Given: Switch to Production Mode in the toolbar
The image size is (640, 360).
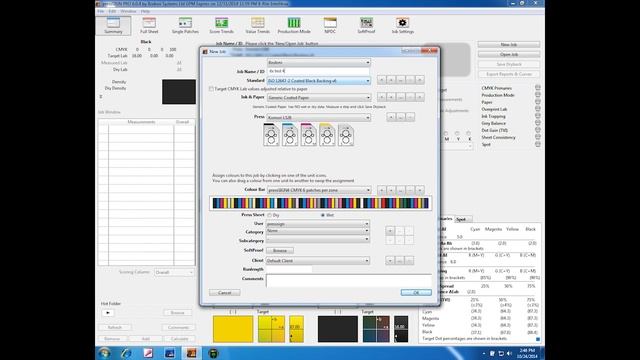Looking at the screenshot, I should pyautogui.click(x=294, y=25).
